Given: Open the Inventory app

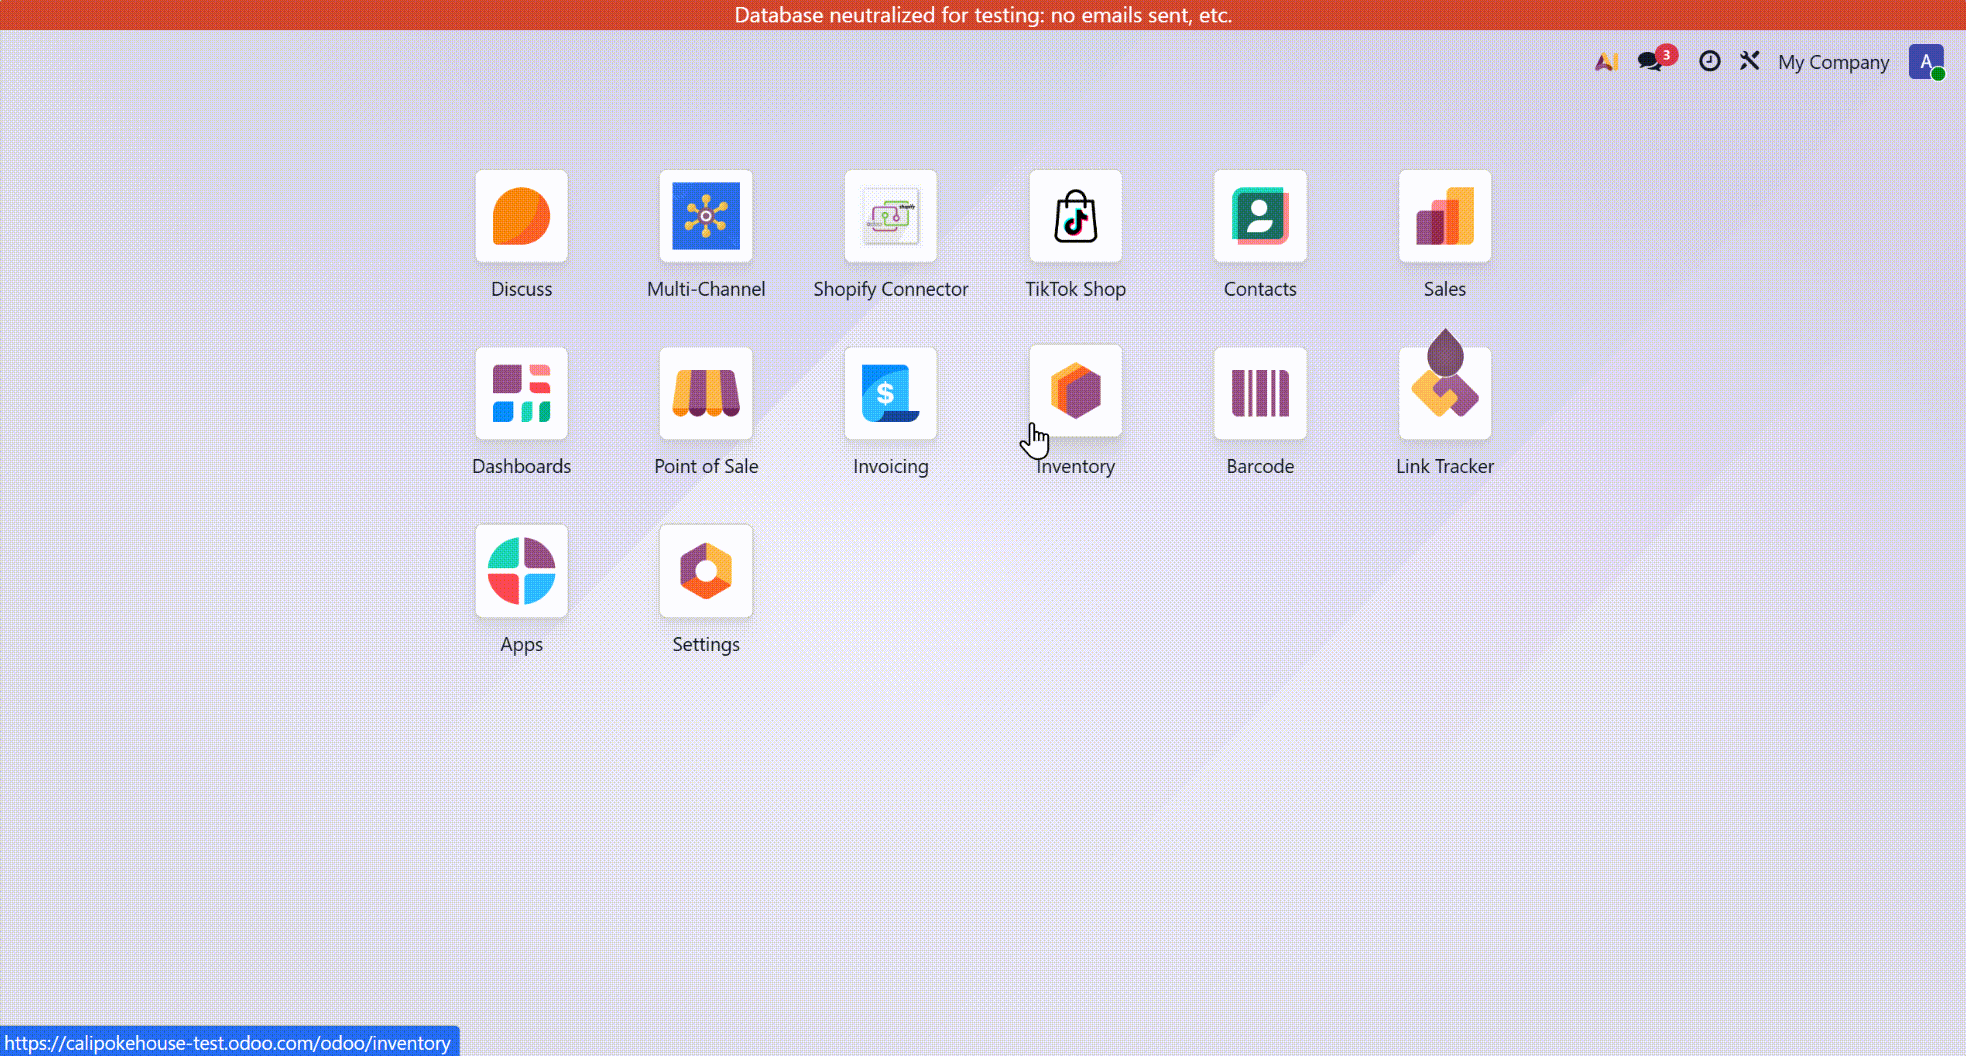Looking at the screenshot, I should (1075, 391).
